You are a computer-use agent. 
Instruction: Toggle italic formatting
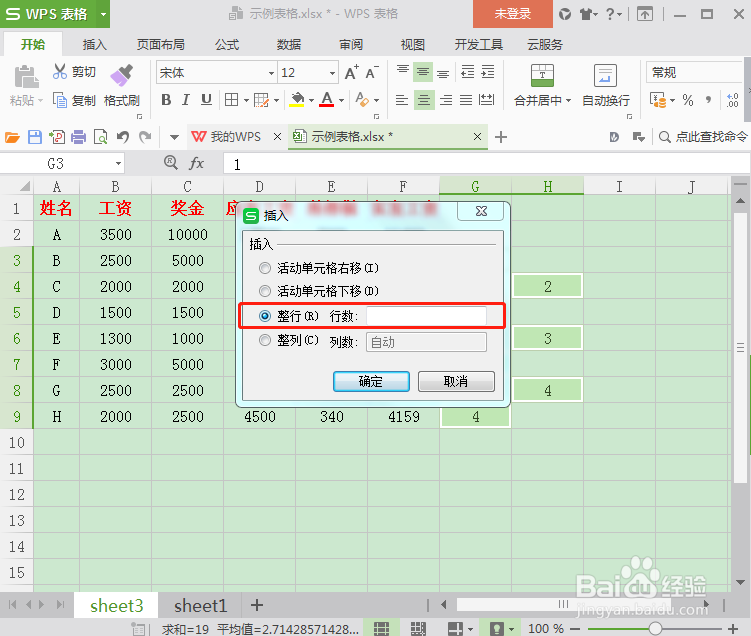[186, 100]
